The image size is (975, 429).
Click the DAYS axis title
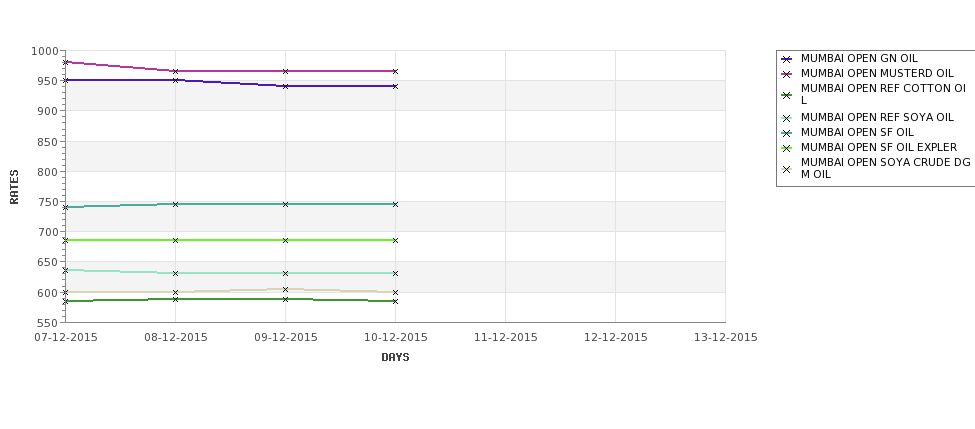point(395,357)
